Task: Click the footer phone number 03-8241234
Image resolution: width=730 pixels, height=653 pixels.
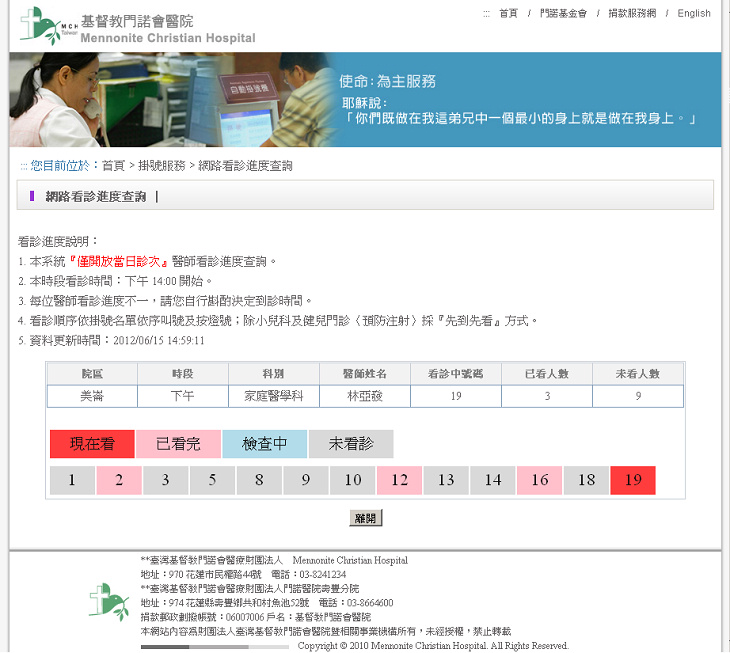Action: click(x=323, y=575)
